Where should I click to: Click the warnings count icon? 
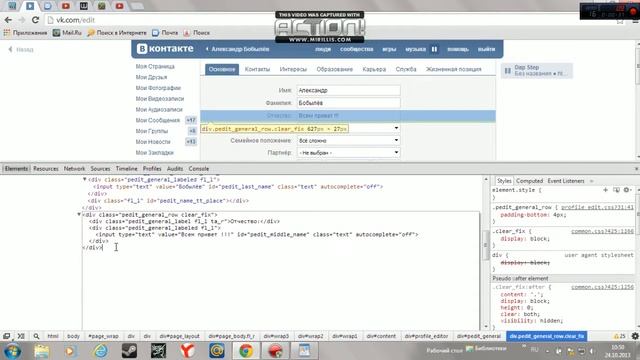point(620,336)
